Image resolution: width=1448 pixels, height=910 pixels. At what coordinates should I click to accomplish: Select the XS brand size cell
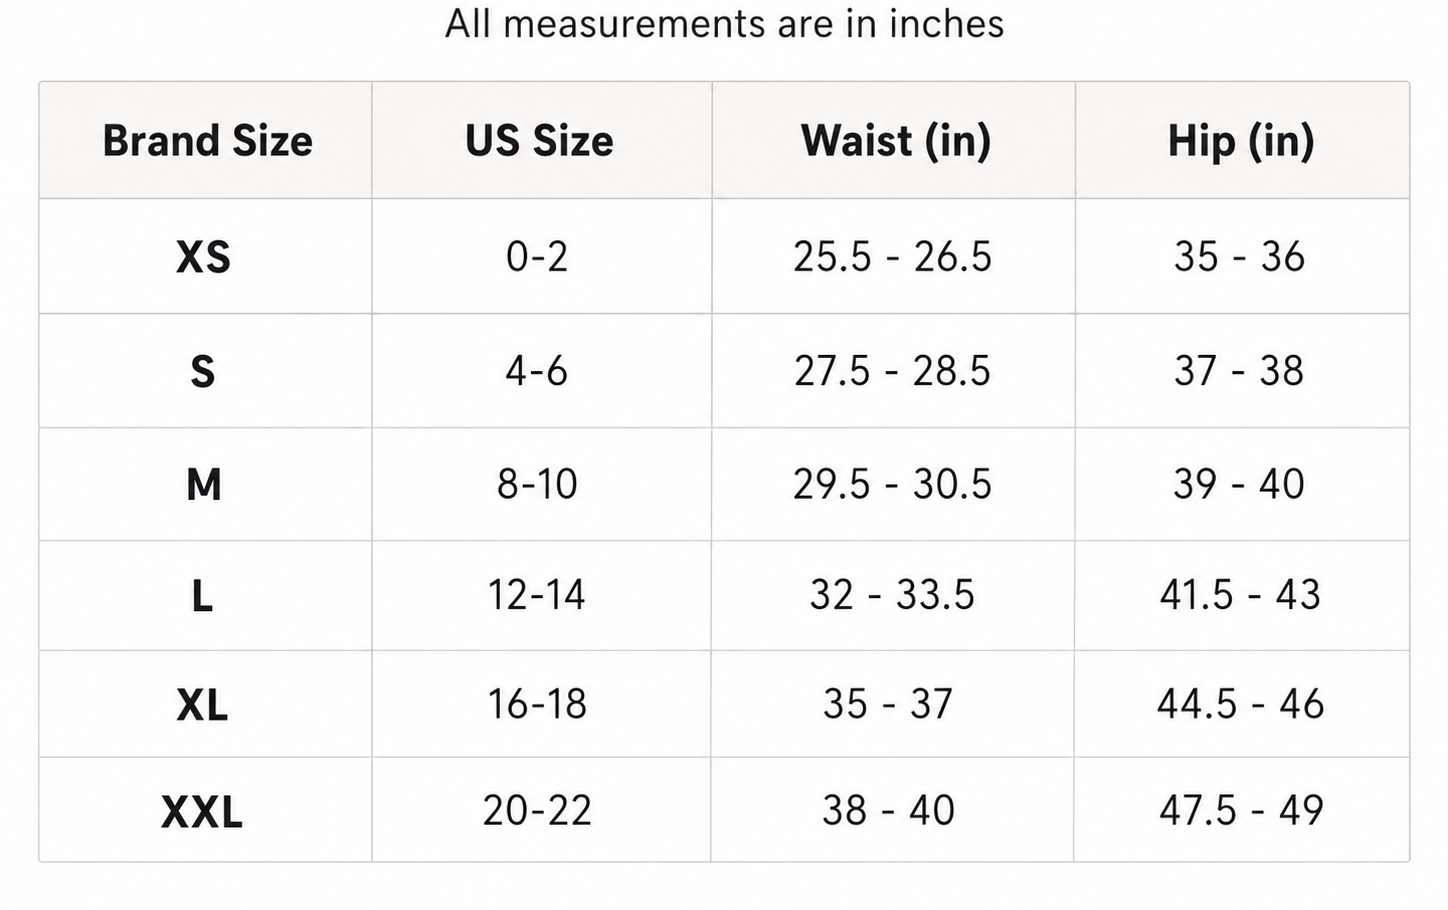pyautogui.click(x=203, y=258)
